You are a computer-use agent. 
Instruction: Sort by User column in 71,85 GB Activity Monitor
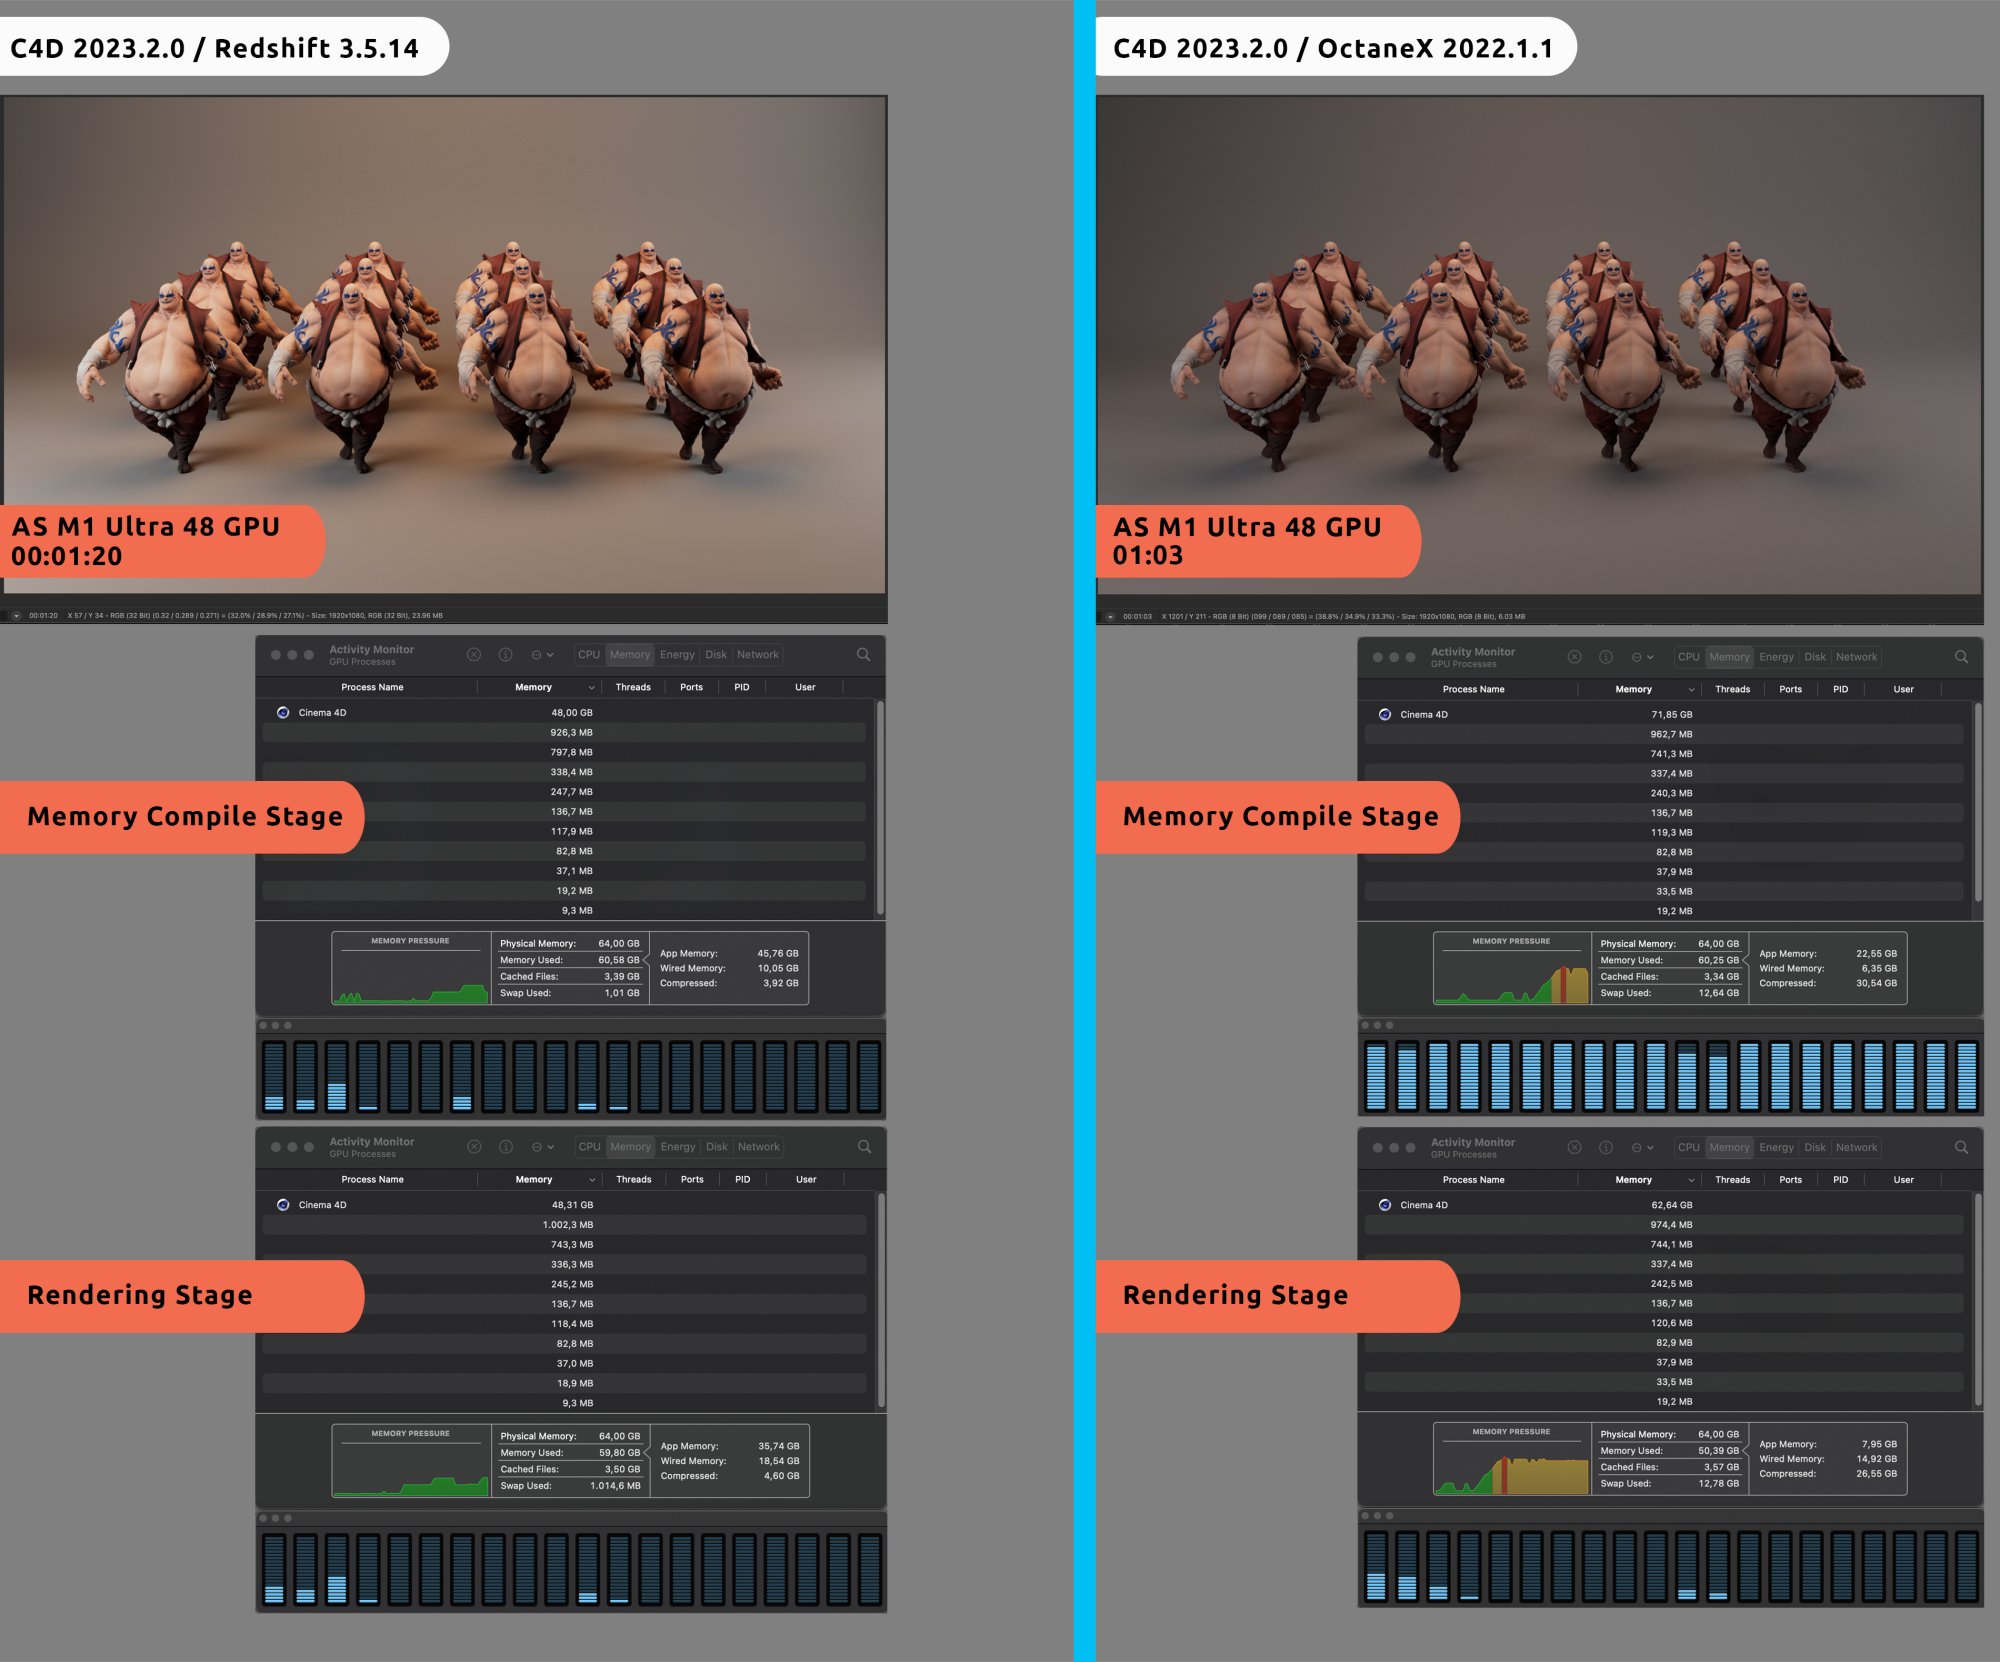[1903, 690]
